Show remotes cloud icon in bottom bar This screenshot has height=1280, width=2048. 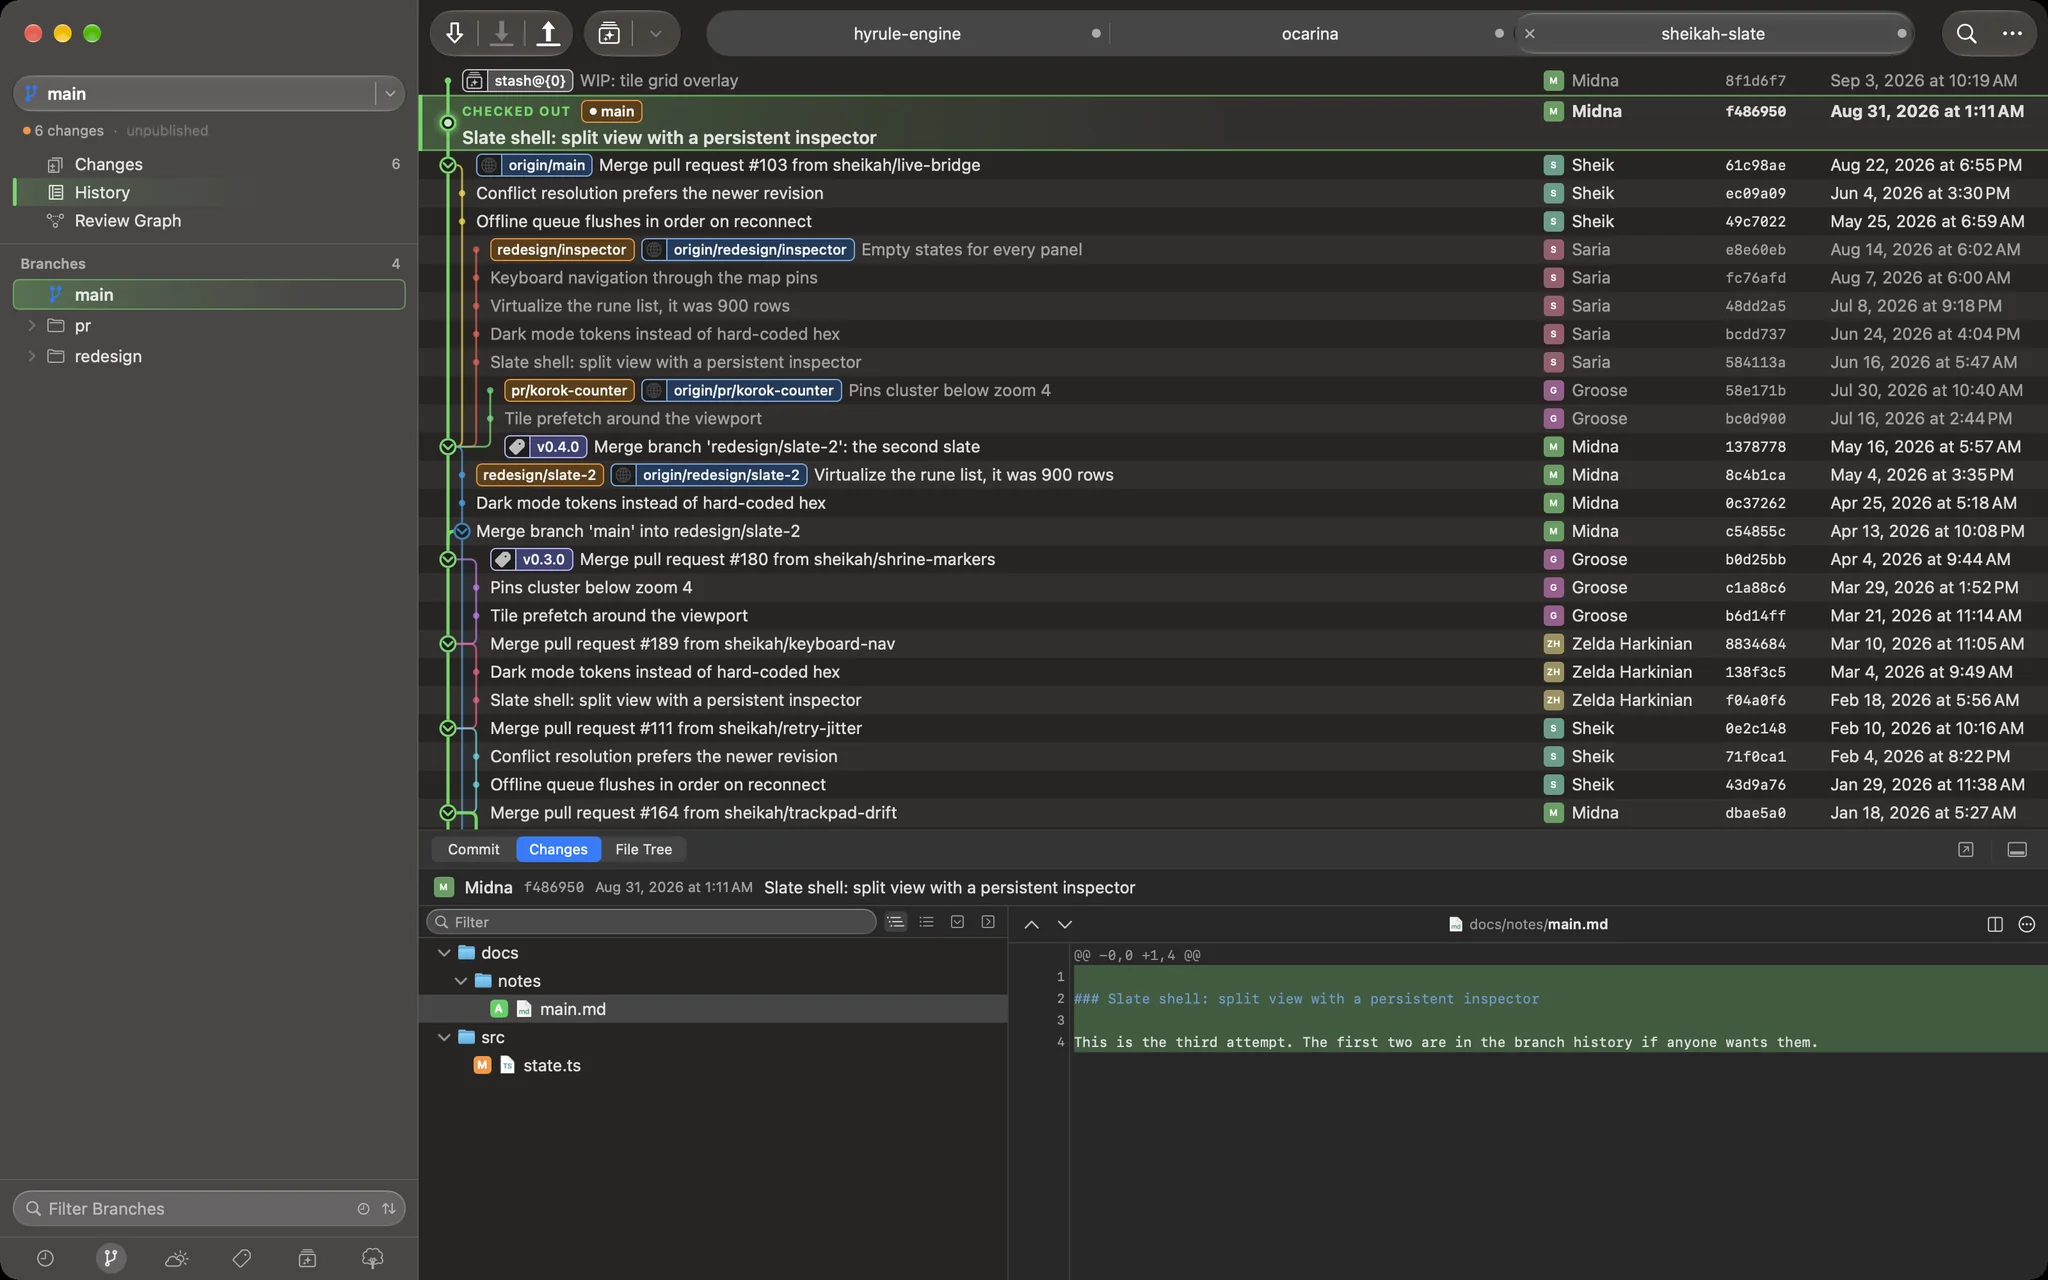click(176, 1258)
